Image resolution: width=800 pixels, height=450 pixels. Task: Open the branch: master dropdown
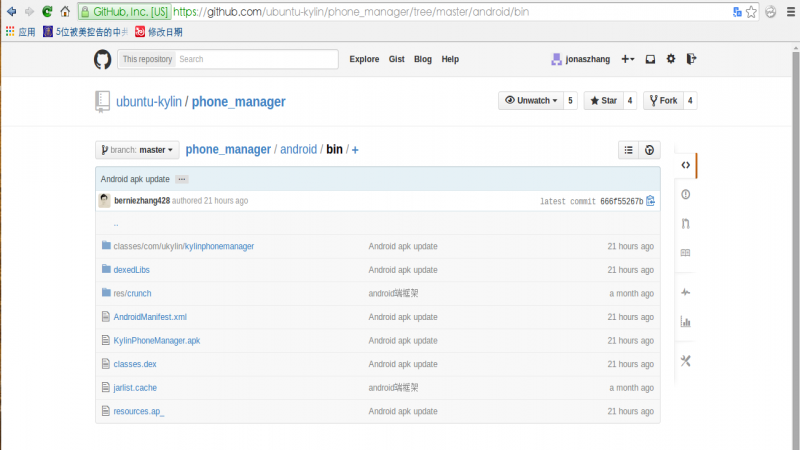tap(137, 150)
